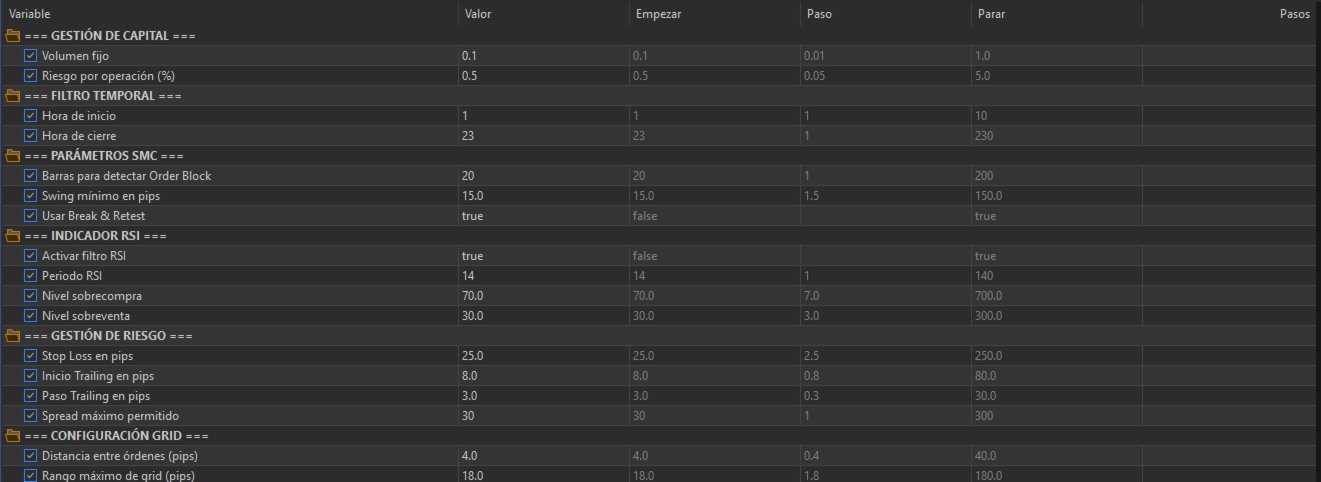Screen dimensions: 1321x482
Task: Click the INDICADOR RSI folder icon
Action: tap(13, 236)
